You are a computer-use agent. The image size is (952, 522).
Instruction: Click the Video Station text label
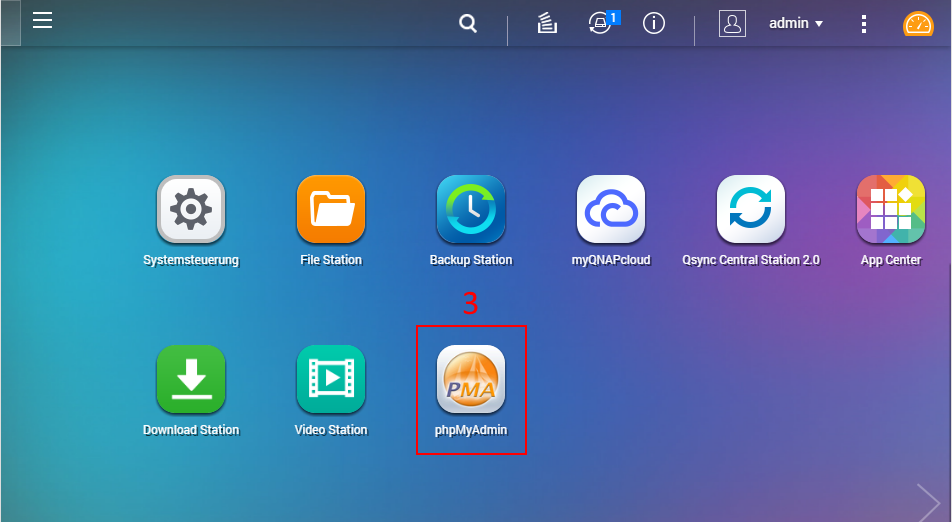point(331,430)
